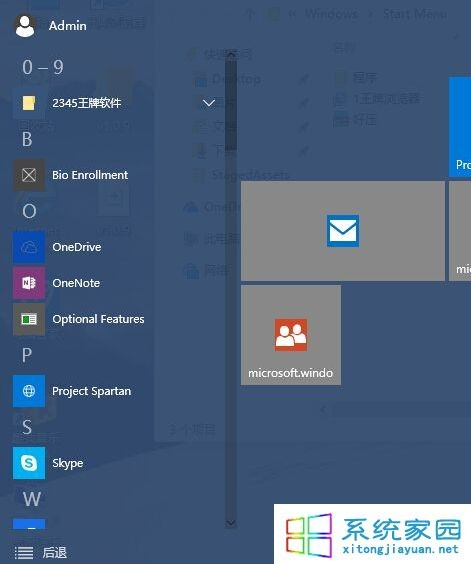Jump to the B letter group
The width and height of the screenshot is (471, 564).
pyautogui.click(x=27, y=140)
